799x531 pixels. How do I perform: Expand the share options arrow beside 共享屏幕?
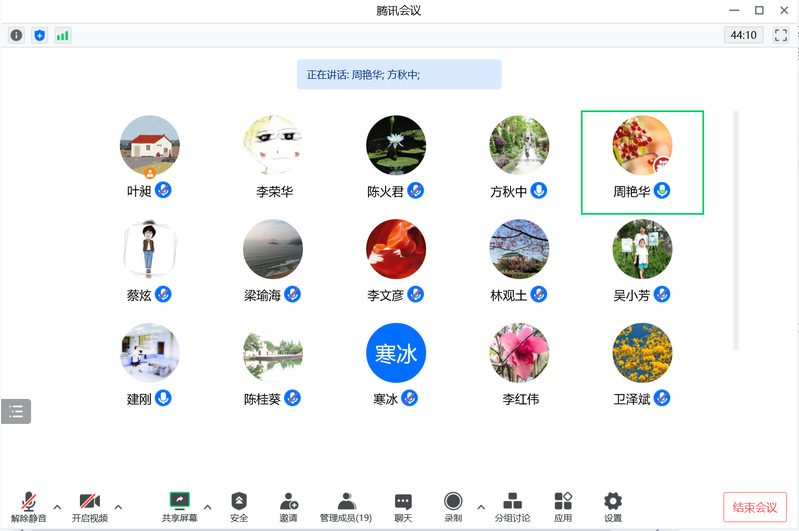coord(207,507)
